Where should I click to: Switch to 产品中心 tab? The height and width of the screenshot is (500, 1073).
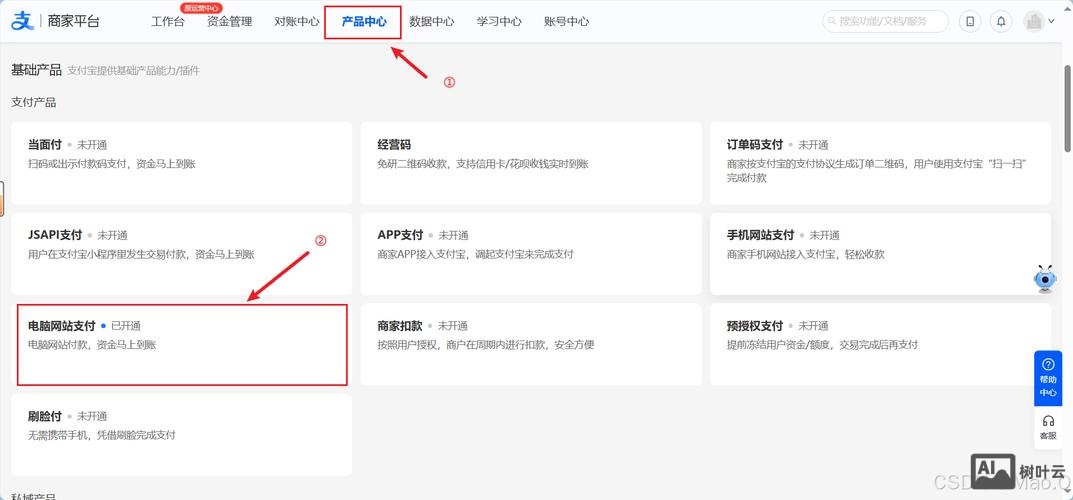(x=364, y=21)
